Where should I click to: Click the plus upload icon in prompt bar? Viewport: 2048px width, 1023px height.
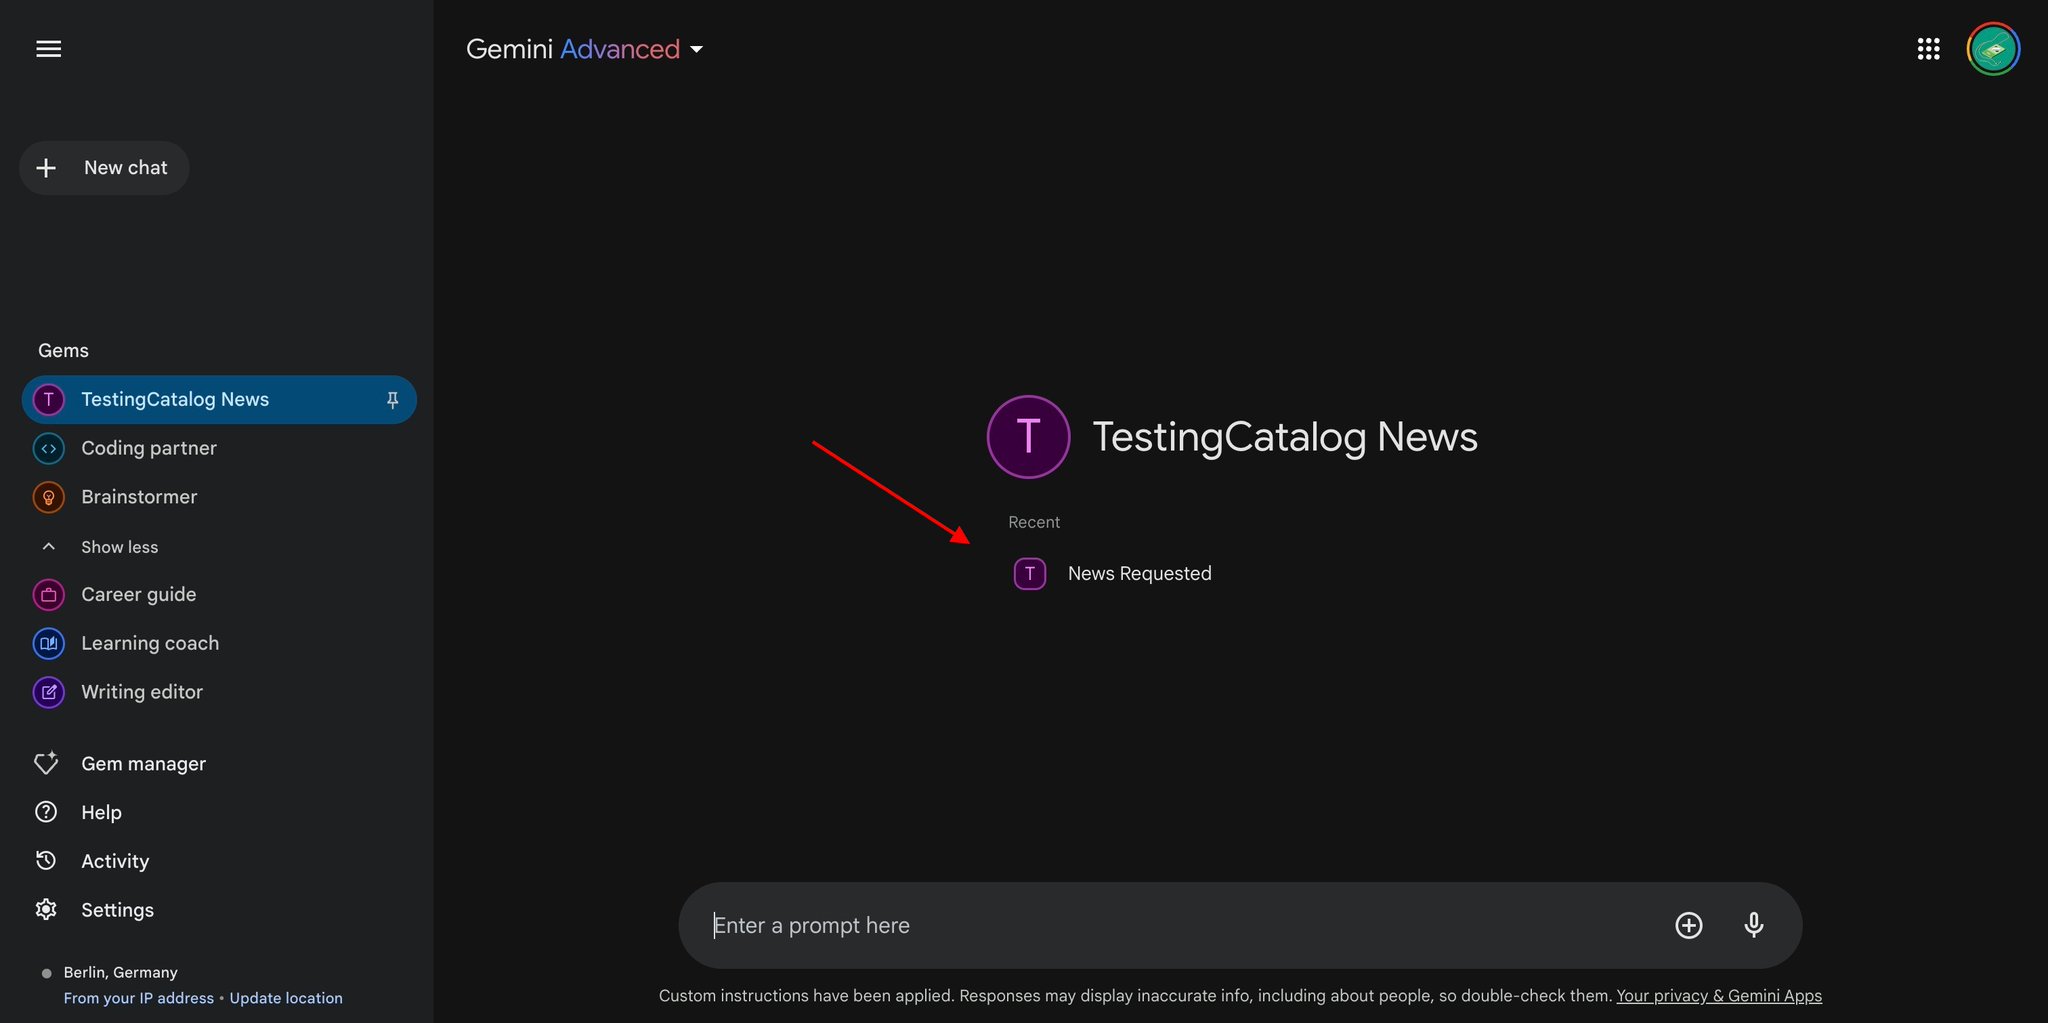click(x=1688, y=925)
